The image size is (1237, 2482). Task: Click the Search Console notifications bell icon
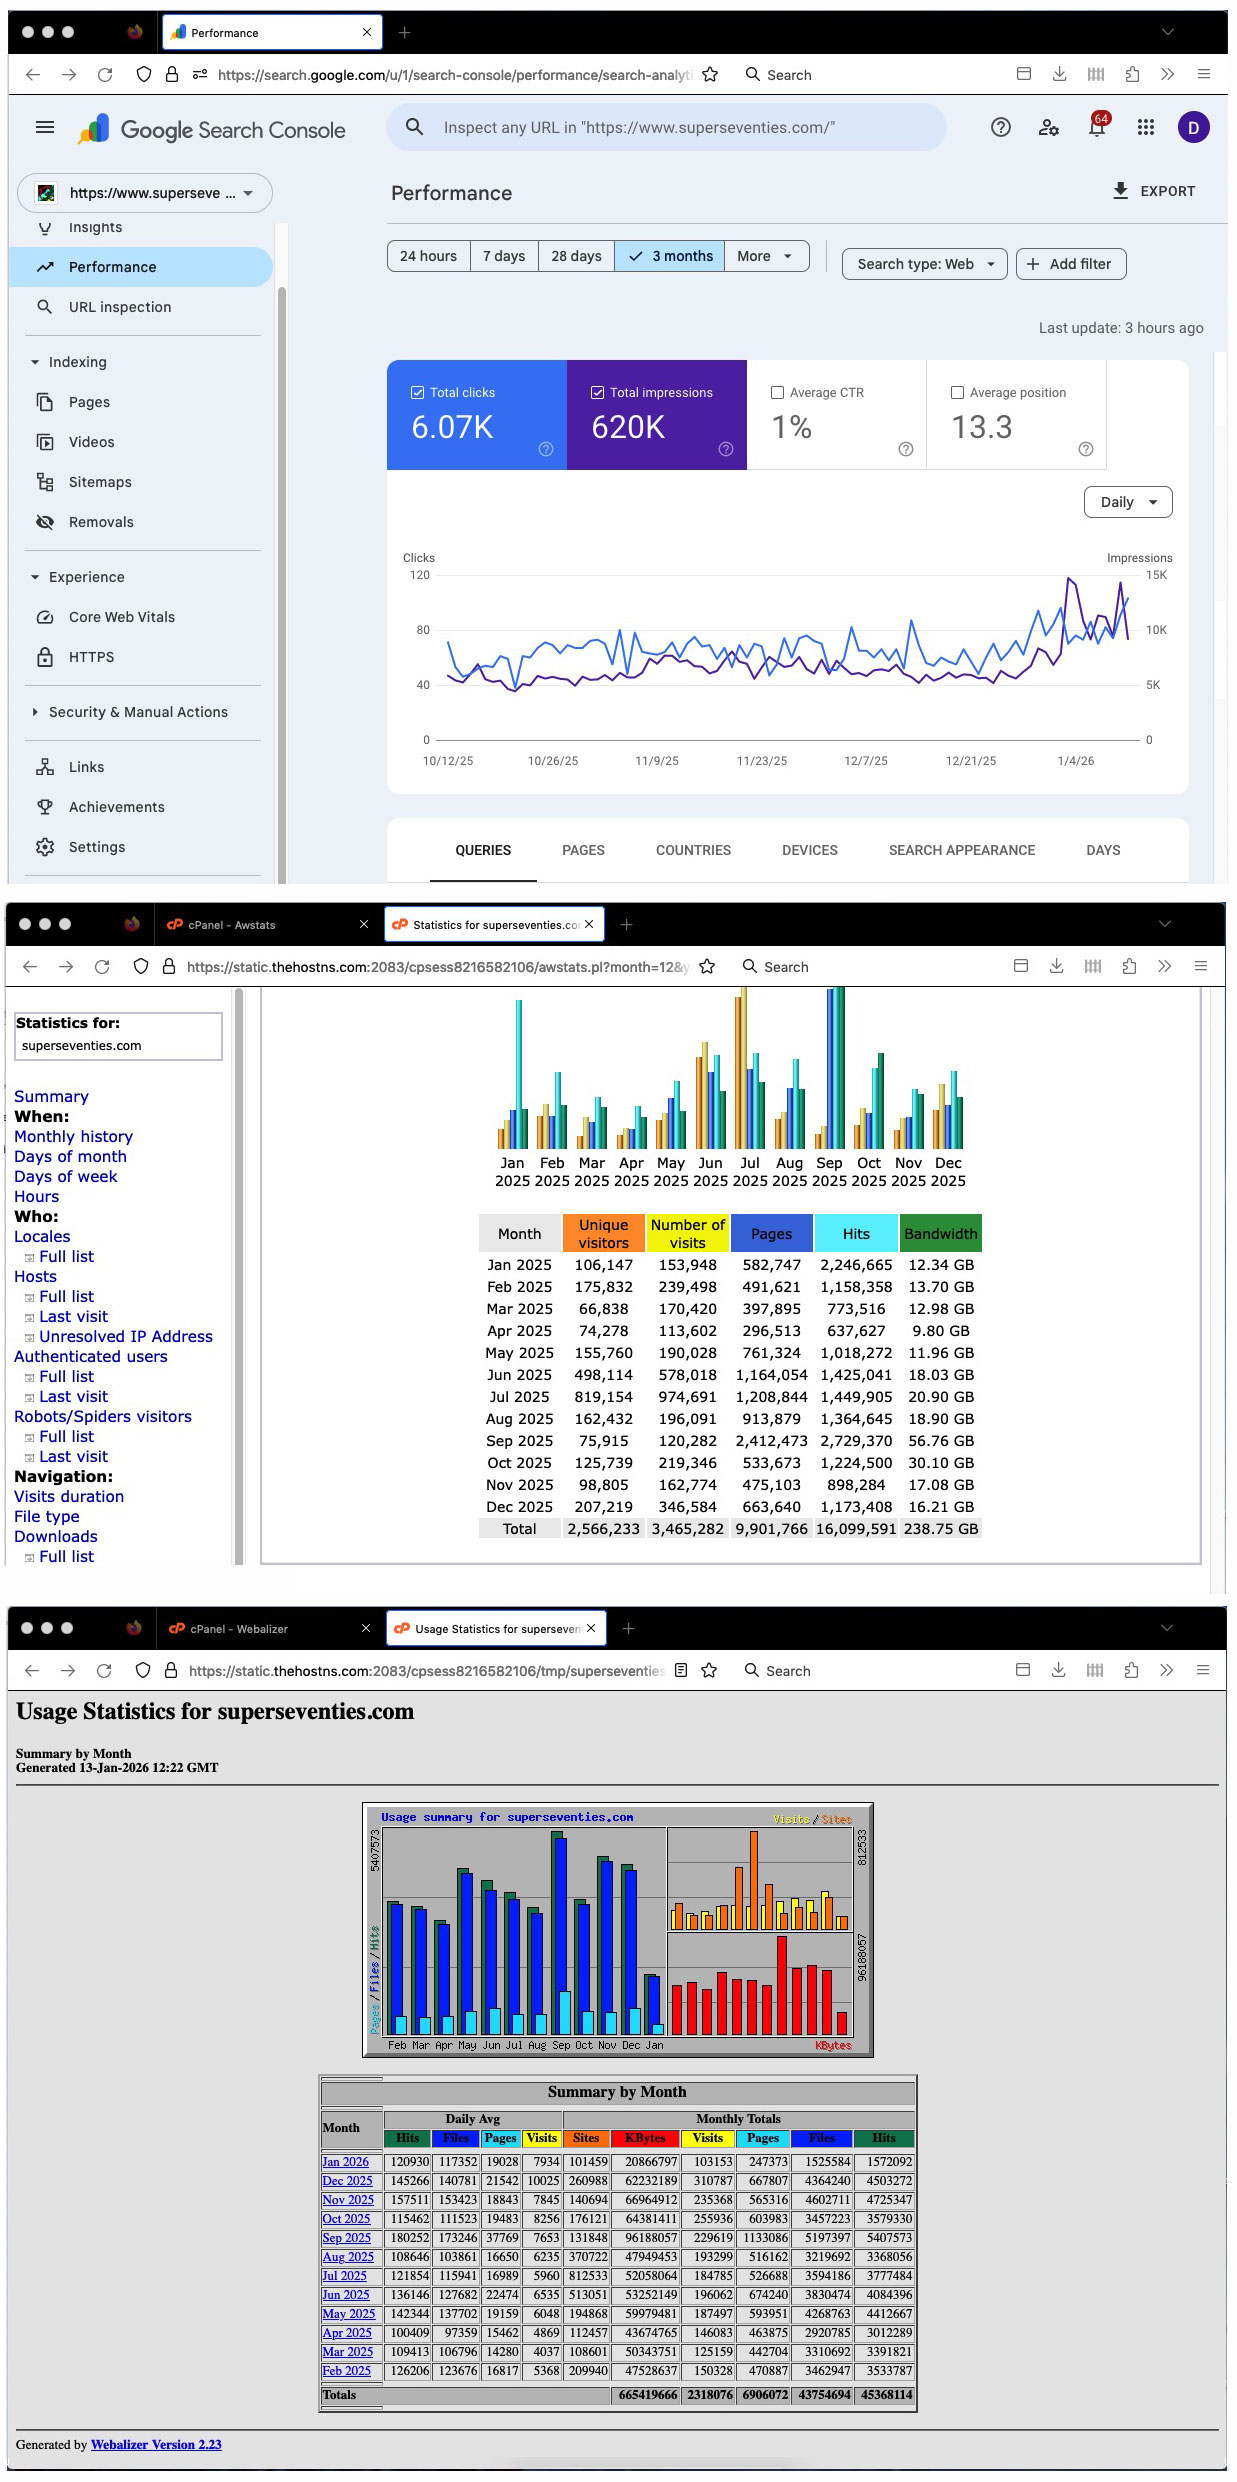click(x=1096, y=128)
